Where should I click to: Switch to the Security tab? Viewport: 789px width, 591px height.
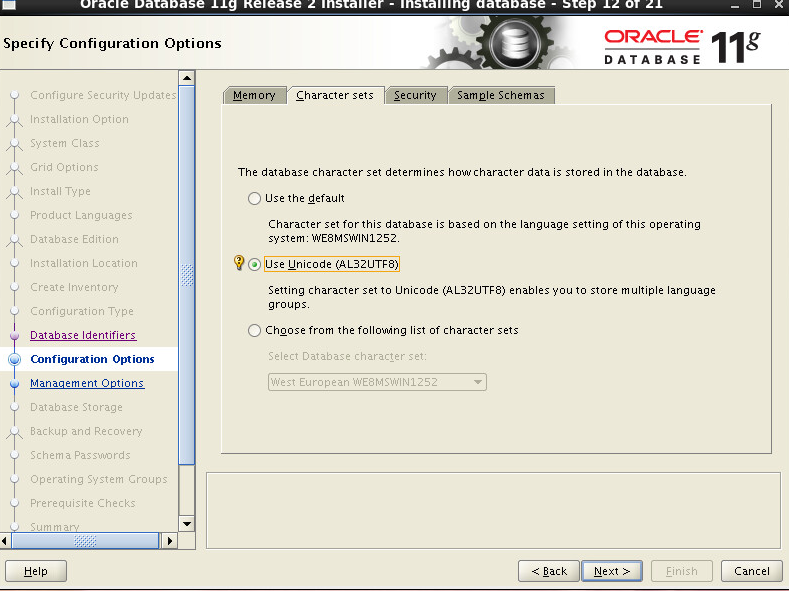[415, 95]
